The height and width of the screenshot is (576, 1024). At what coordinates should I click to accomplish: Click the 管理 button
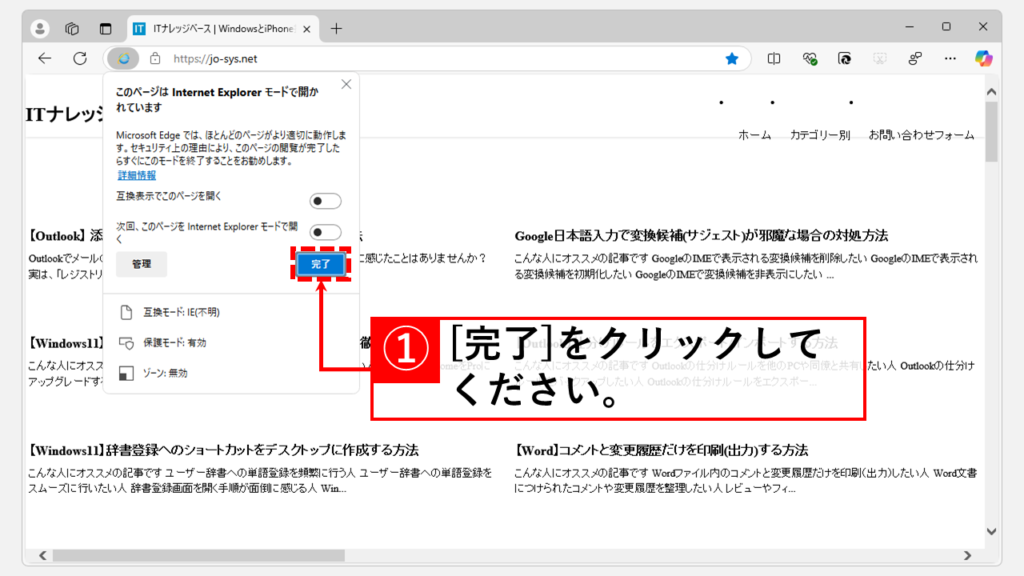[x=141, y=264]
